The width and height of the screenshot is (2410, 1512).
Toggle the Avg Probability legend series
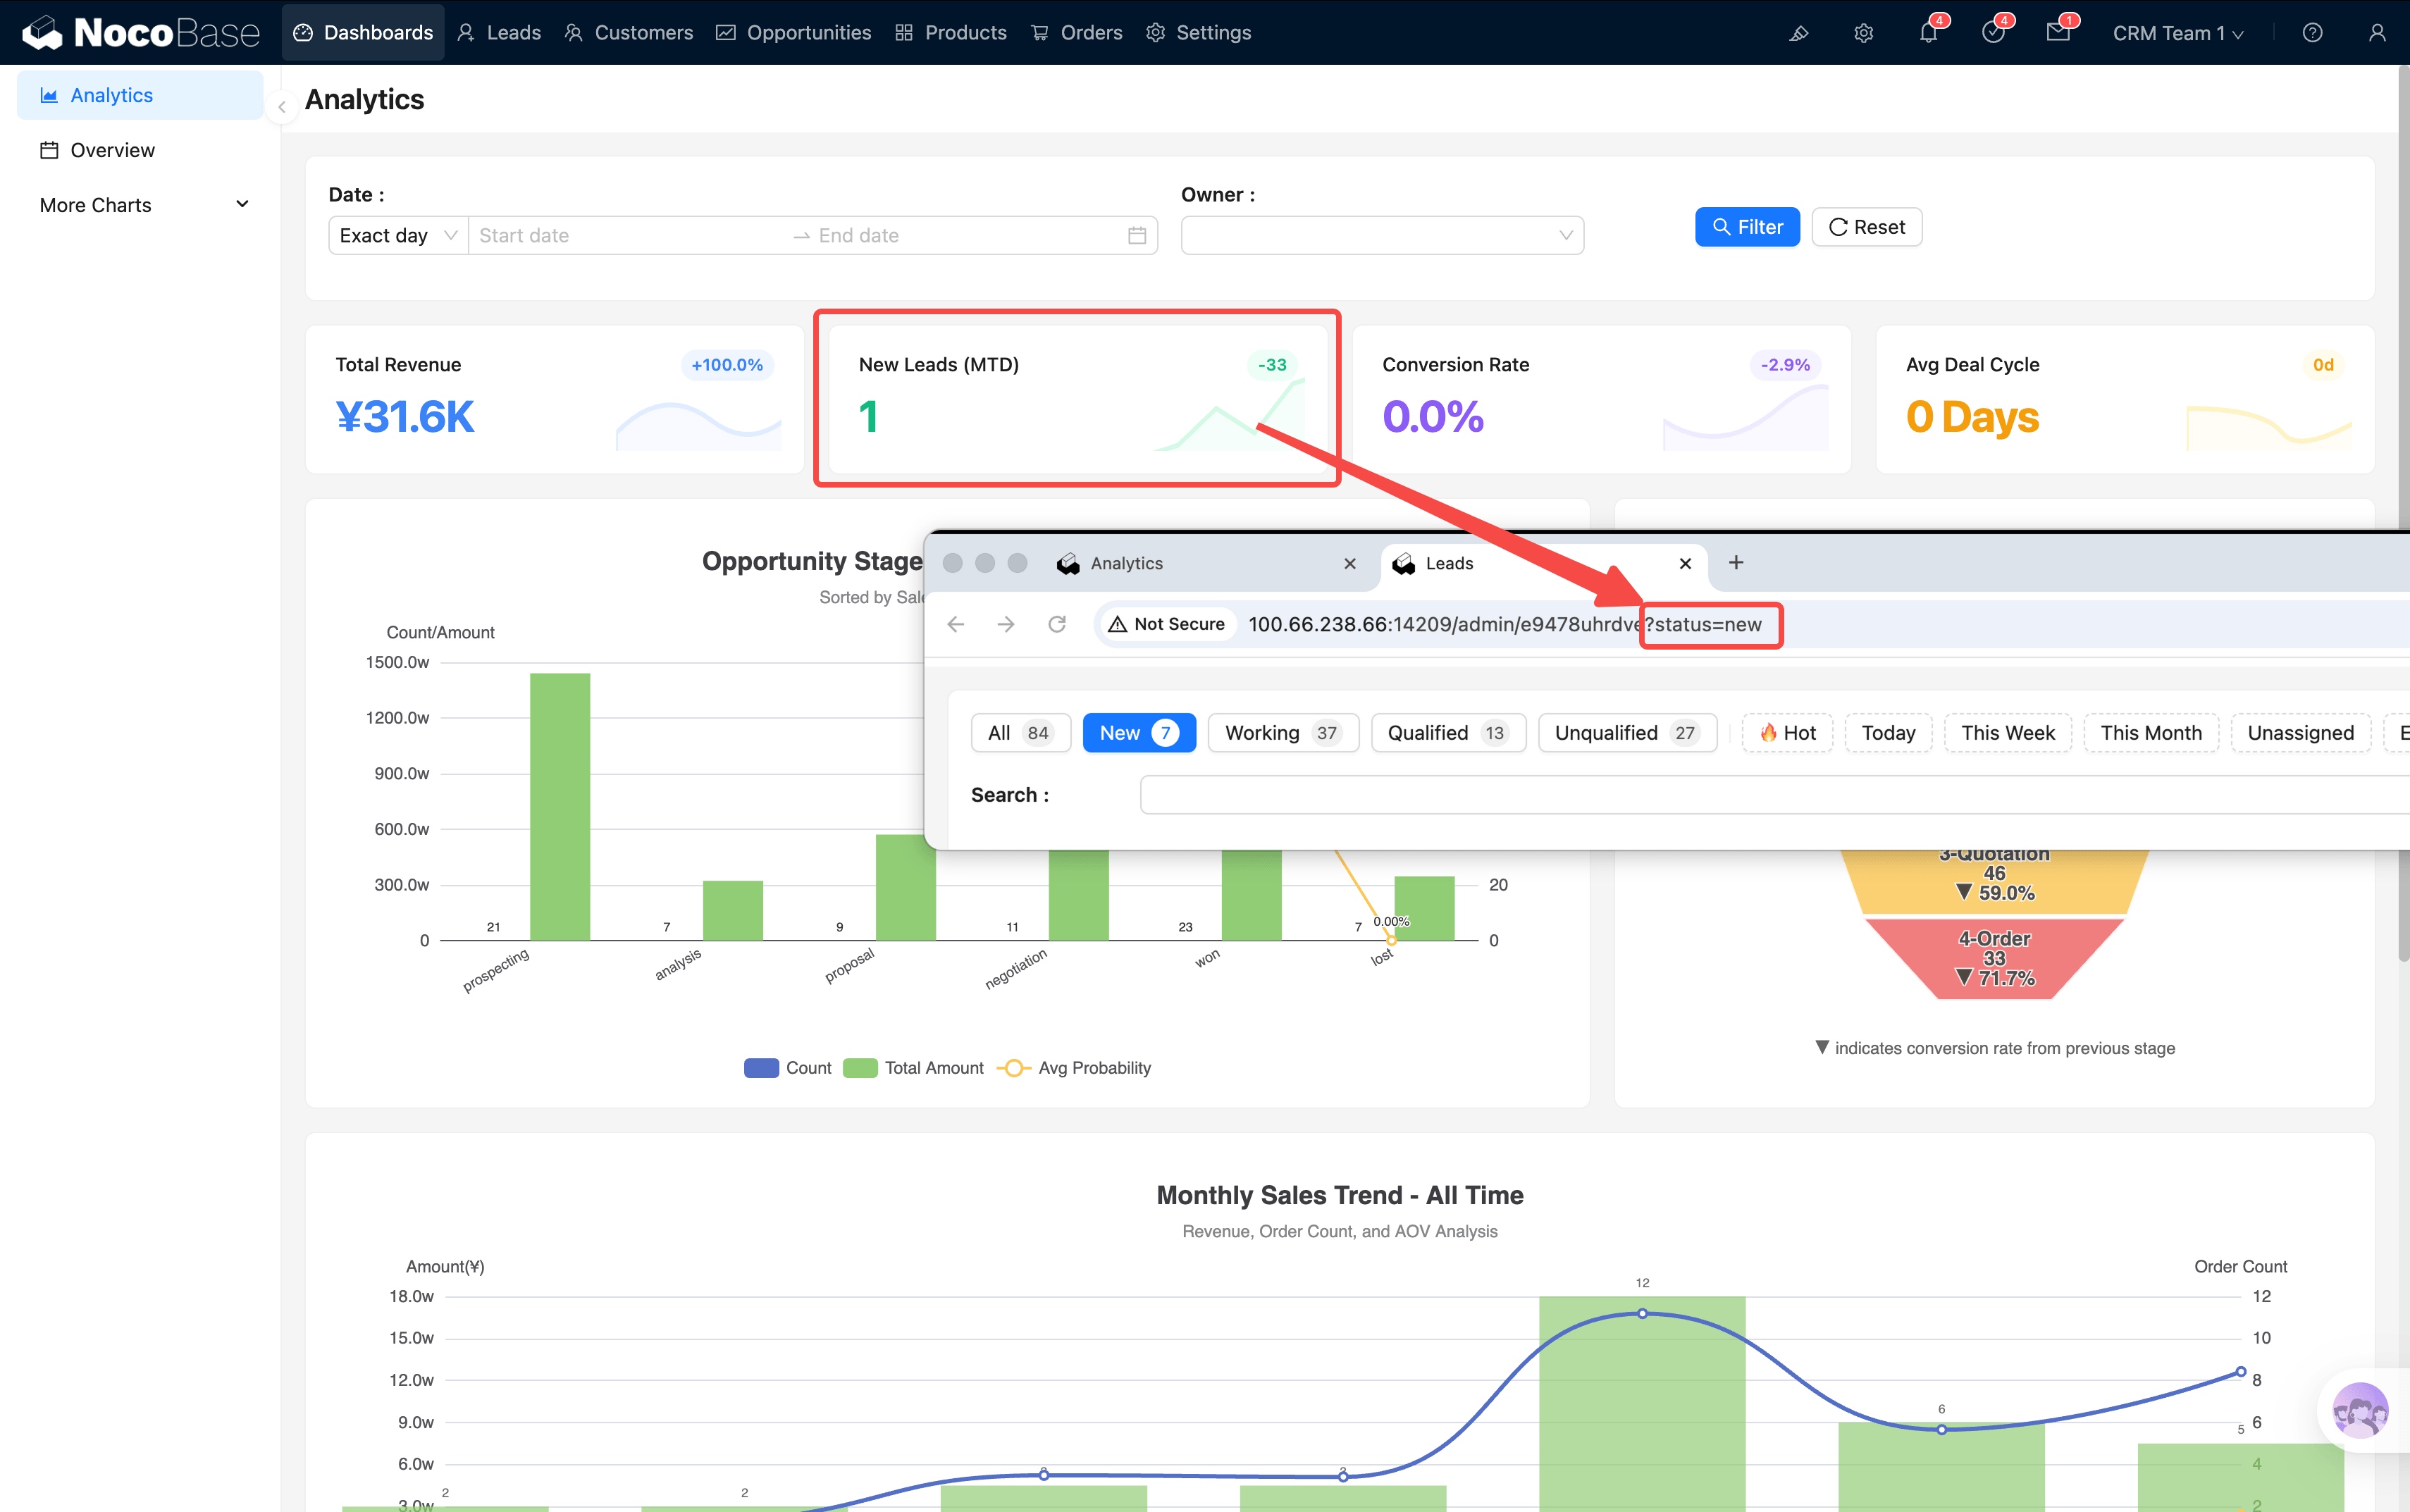coord(1075,1068)
